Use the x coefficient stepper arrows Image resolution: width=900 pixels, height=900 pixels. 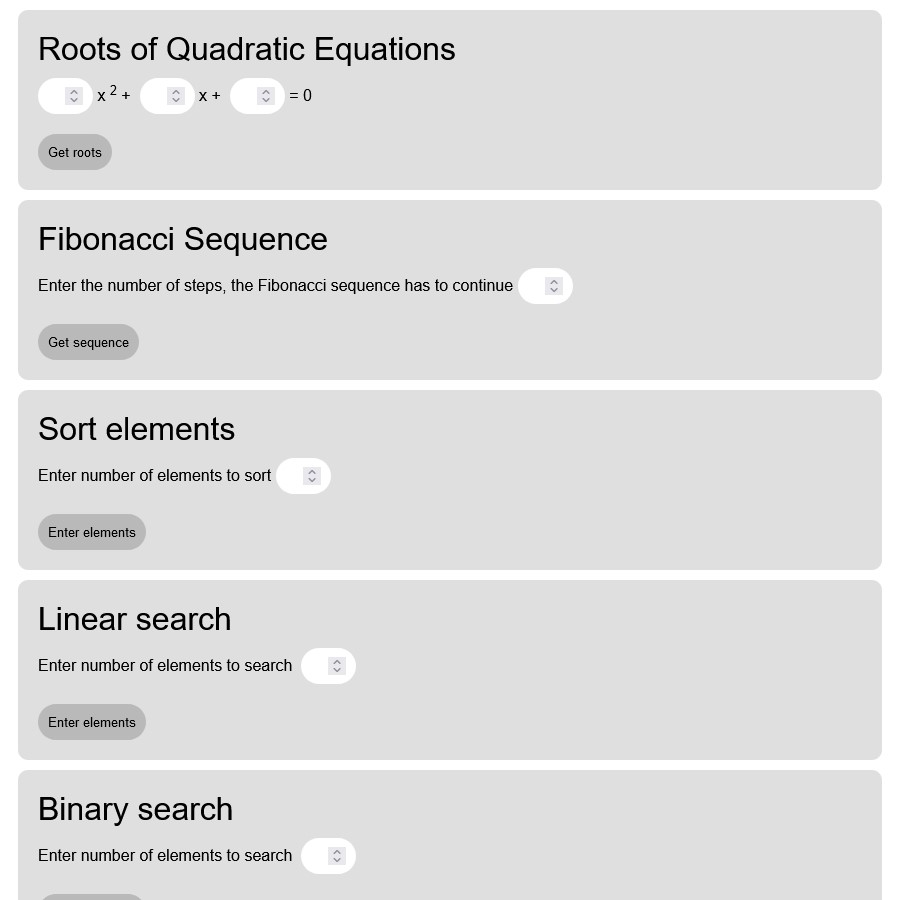tap(176, 96)
